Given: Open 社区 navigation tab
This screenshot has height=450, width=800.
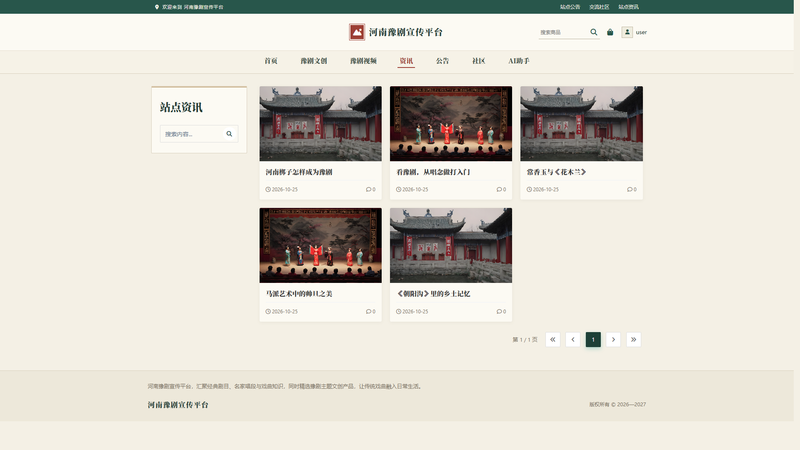Looking at the screenshot, I should pos(479,61).
